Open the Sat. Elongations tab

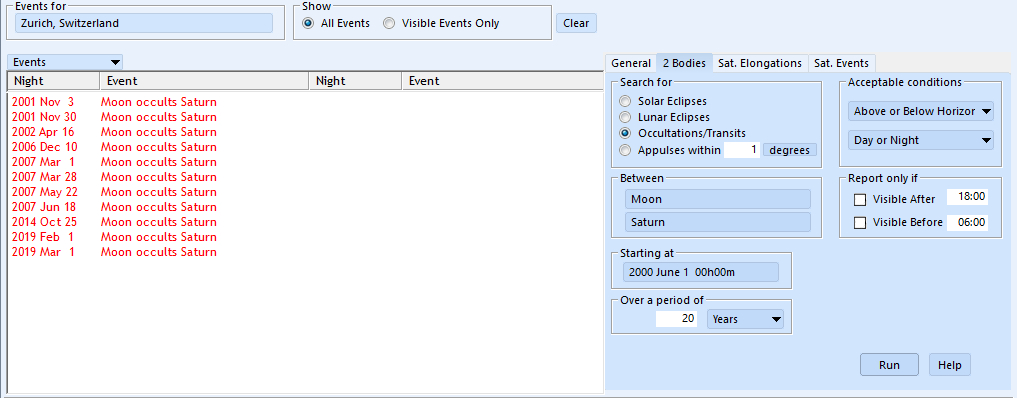(760, 63)
